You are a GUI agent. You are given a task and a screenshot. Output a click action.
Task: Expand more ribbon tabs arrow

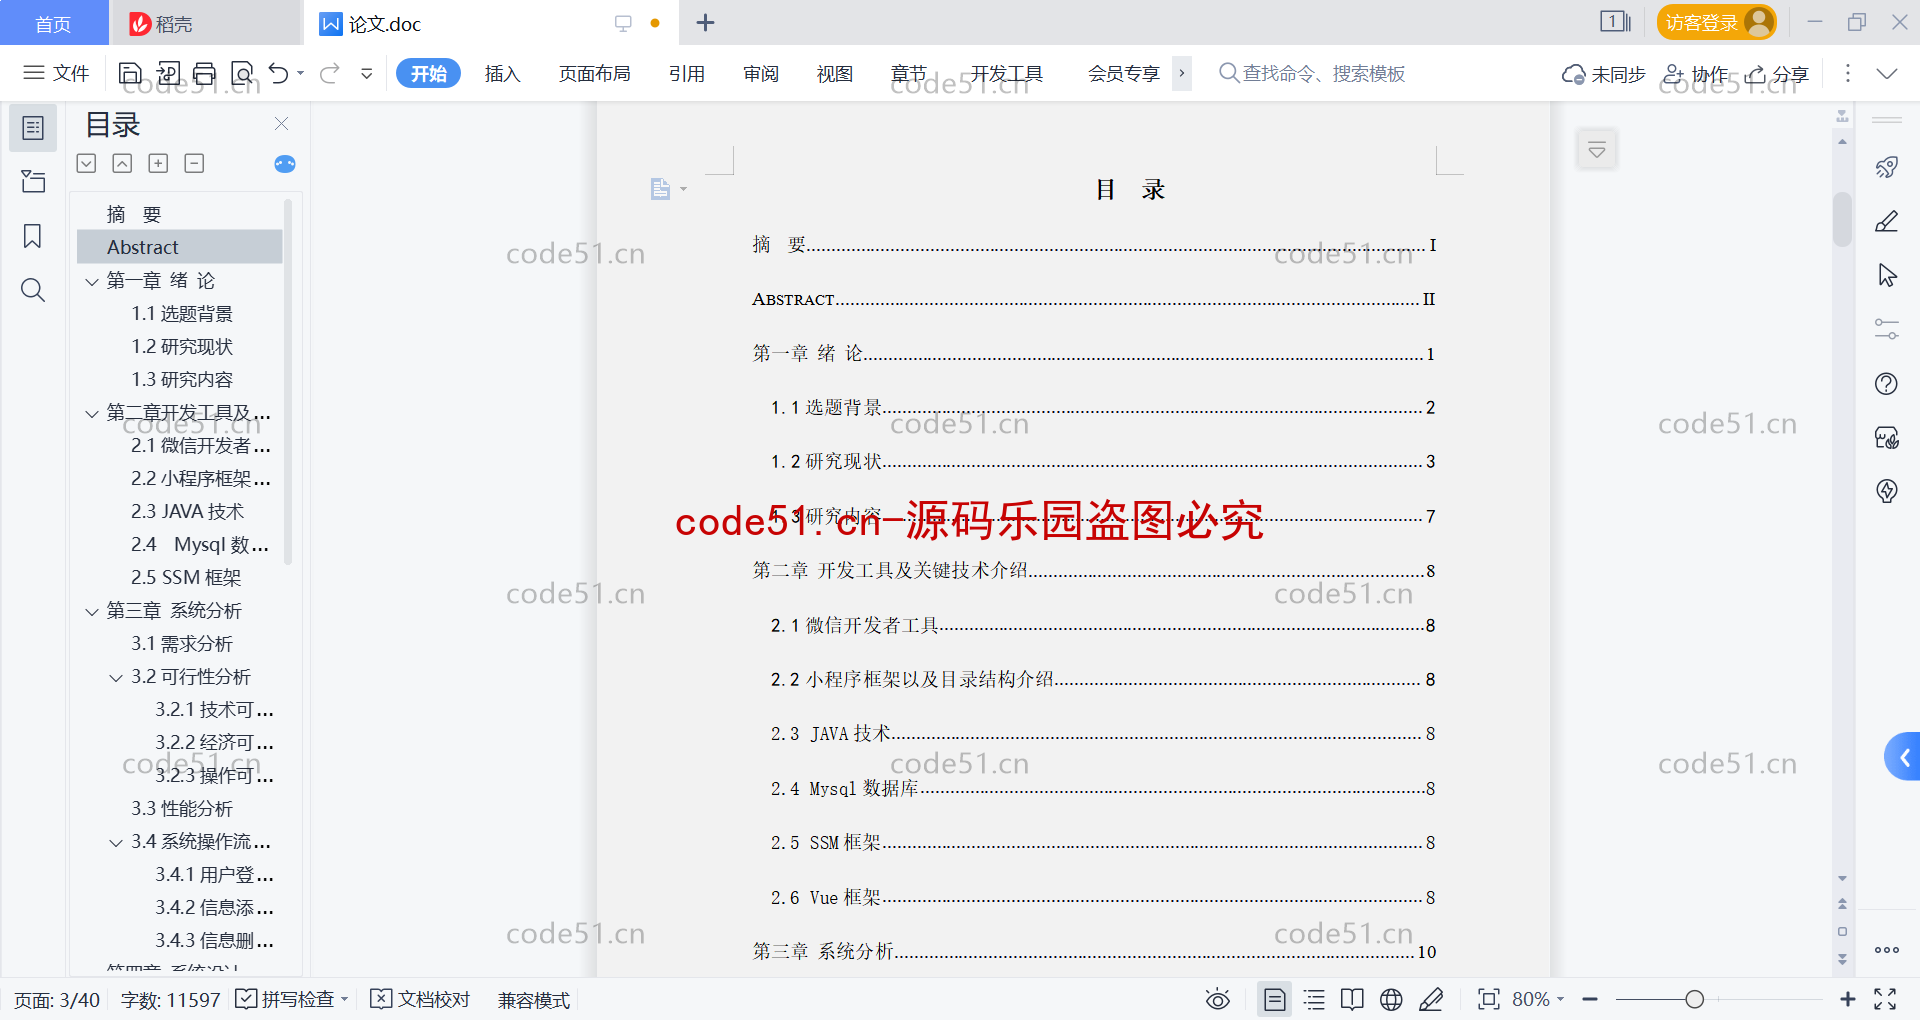click(x=1182, y=73)
